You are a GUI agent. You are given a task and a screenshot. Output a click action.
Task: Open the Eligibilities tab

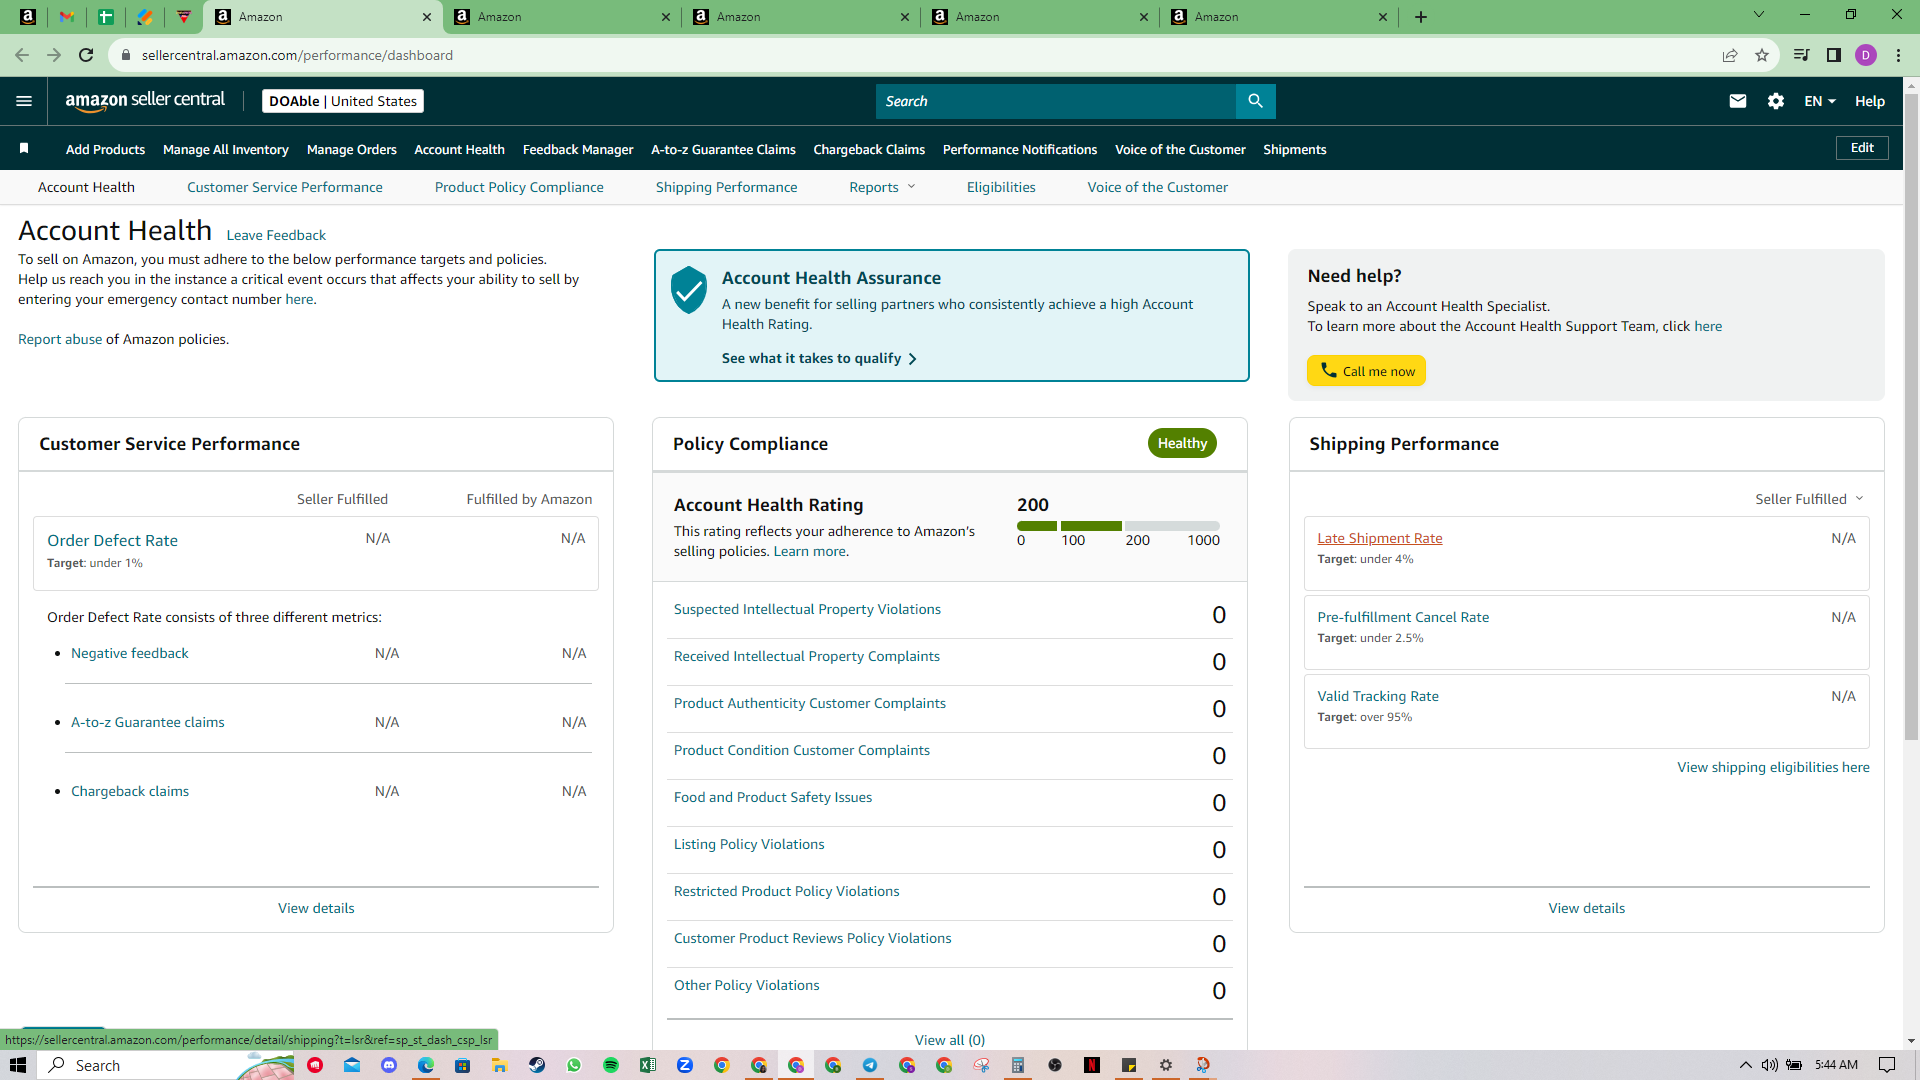tap(1001, 187)
